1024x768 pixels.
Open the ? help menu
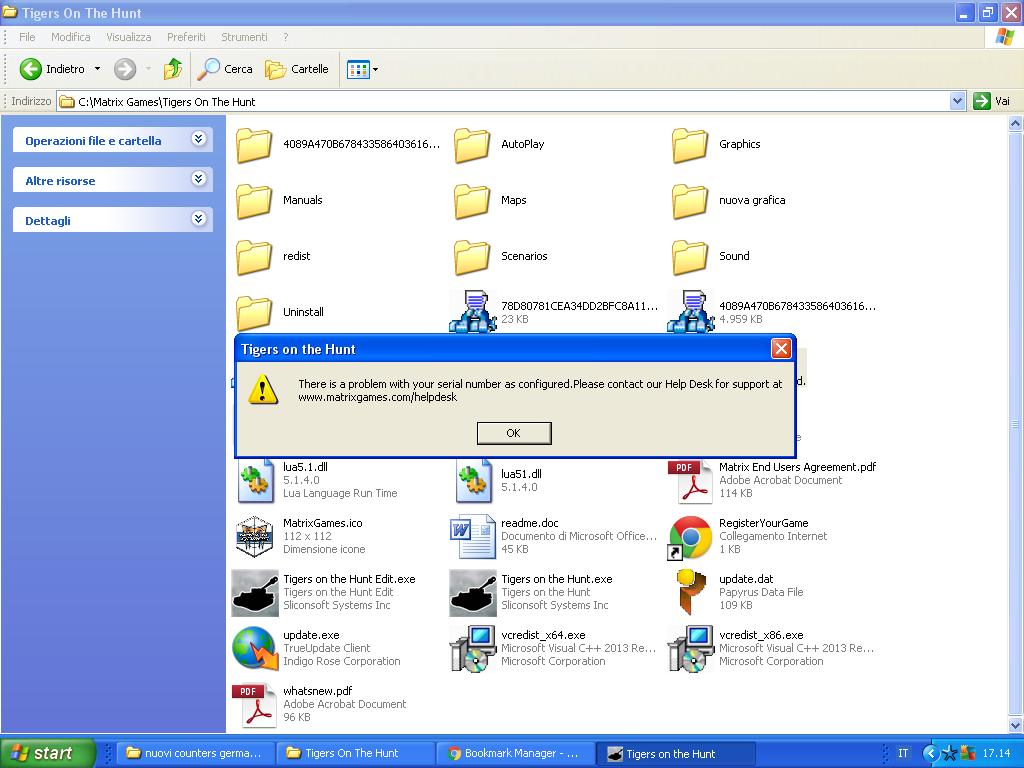[x=285, y=37]
